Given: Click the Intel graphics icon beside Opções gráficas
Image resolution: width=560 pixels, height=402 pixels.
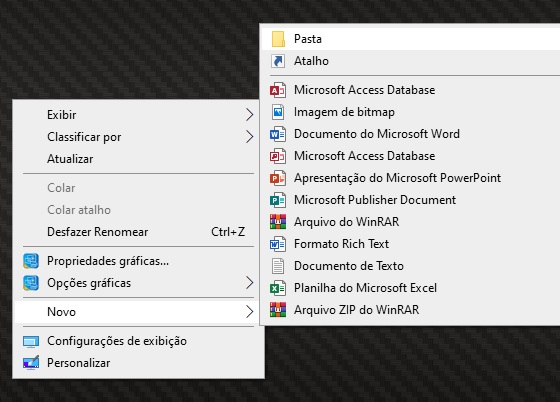Looking at the screenshot, I should pyautogui.click(x=31, y=283).
